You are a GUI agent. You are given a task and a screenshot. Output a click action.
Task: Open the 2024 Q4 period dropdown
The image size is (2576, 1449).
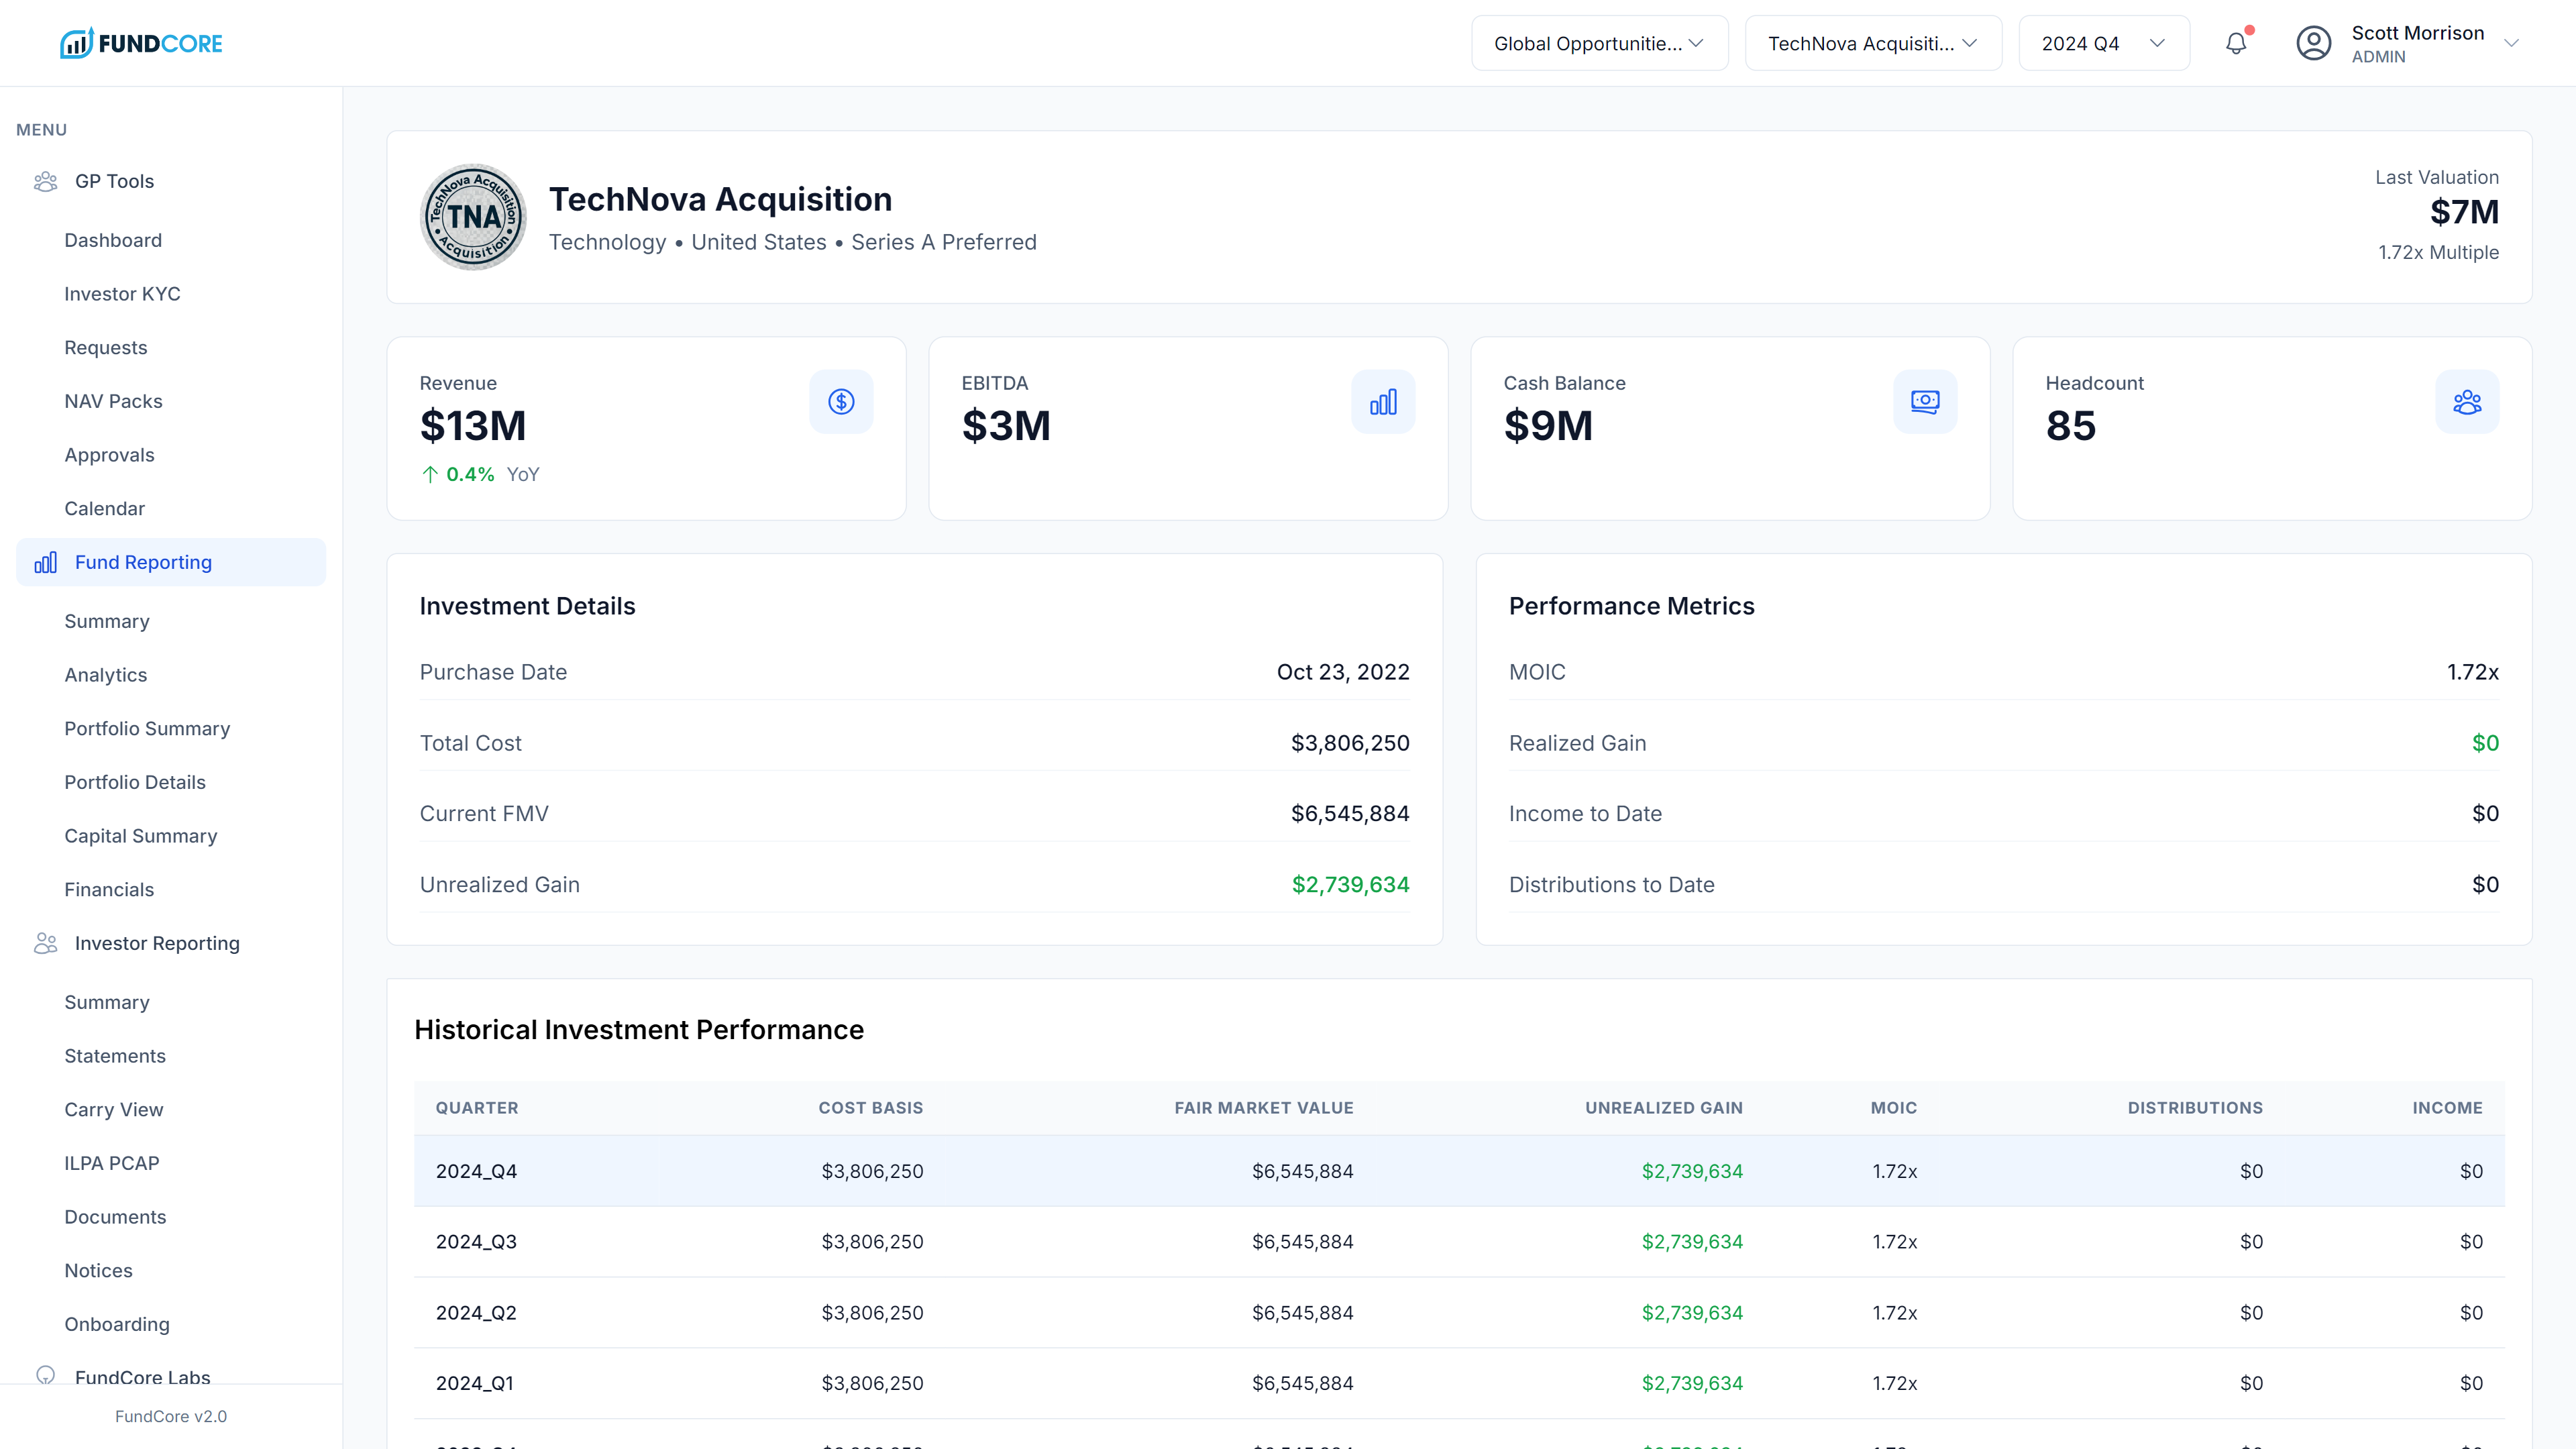[x=2102, y=42]
